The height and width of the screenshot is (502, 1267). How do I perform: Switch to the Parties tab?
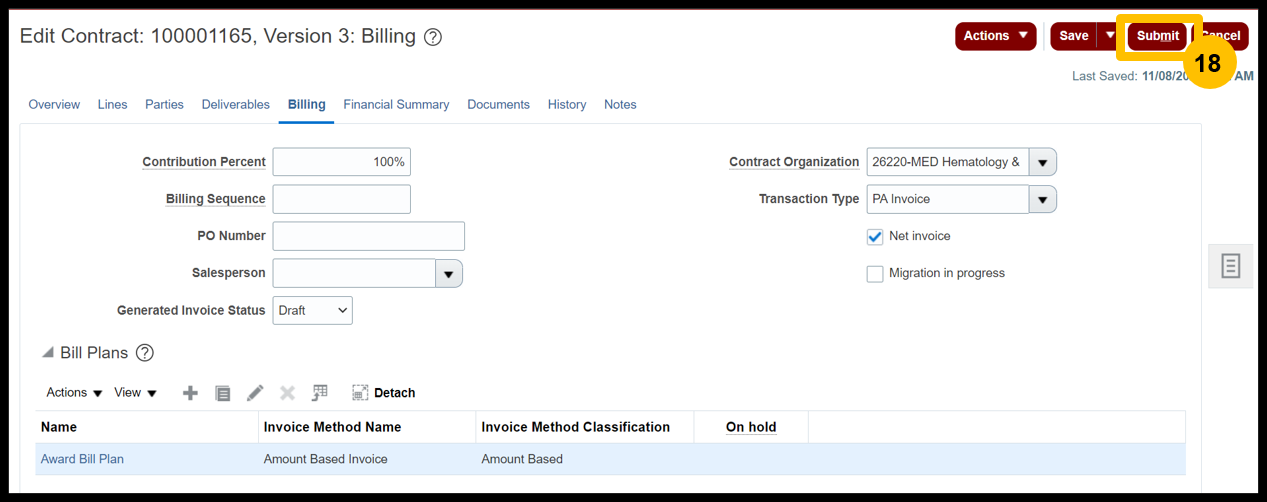coord(164,105)
